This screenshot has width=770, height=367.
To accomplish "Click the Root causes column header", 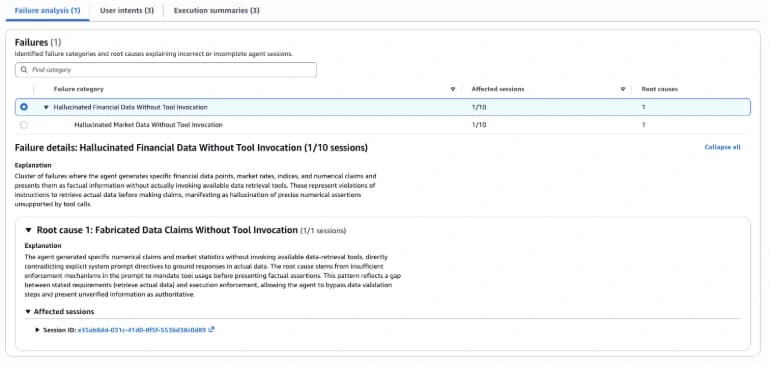I will [x=660, y=89].
